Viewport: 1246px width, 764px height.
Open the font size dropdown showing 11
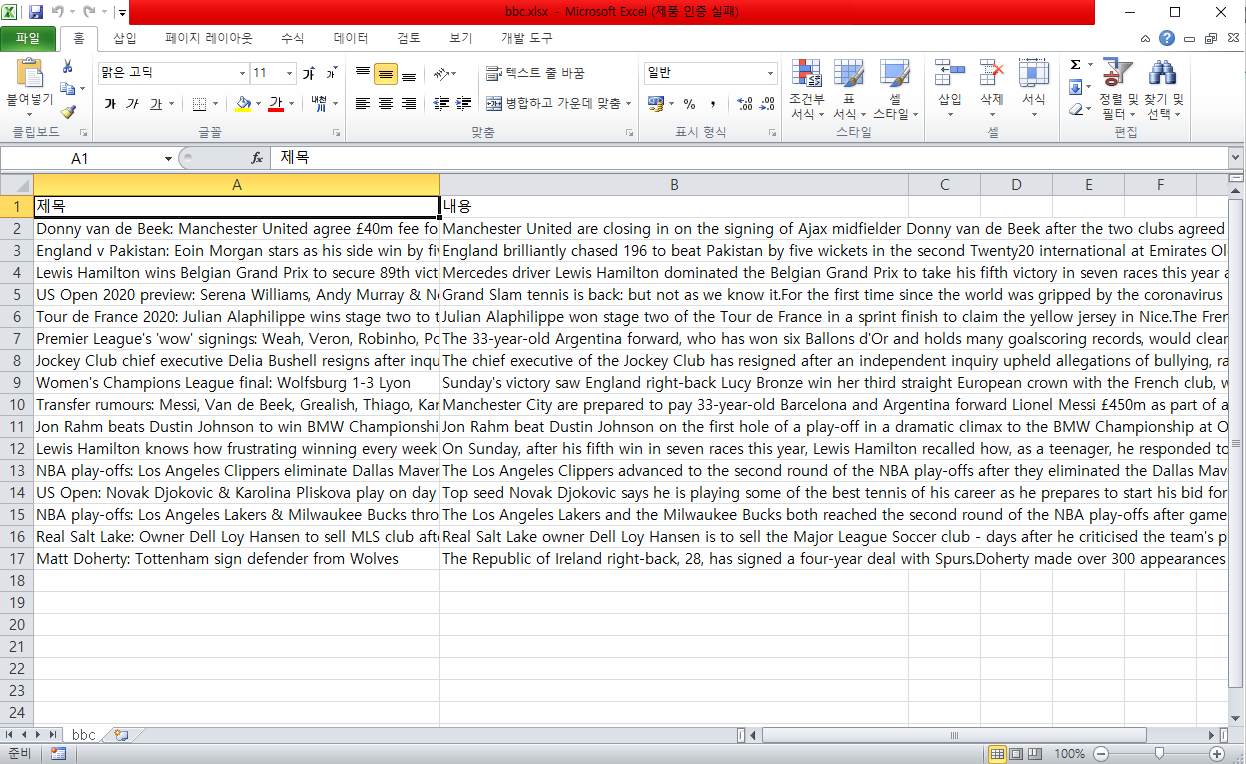[x=290, y=73]
